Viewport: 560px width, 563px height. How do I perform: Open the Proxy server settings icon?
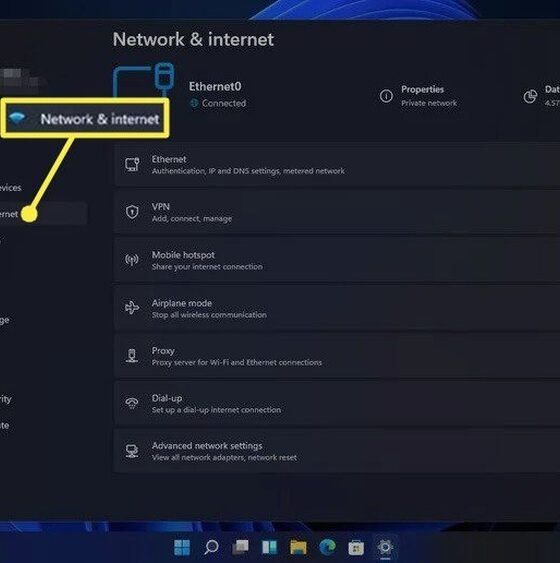132,355
